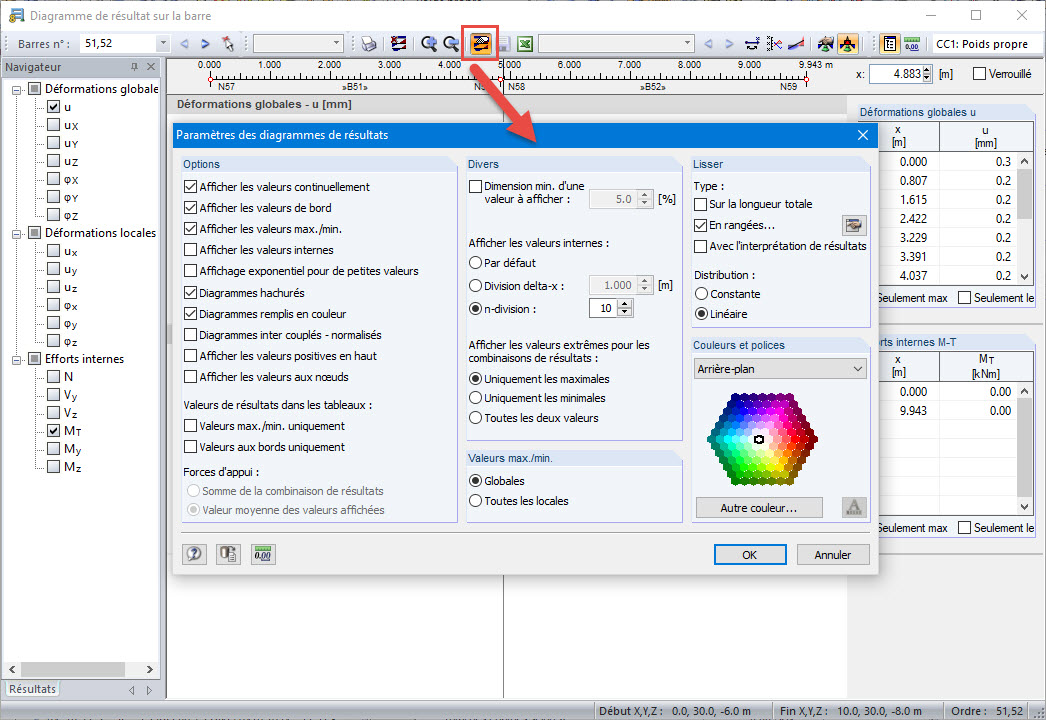The image size is (1046, 720).
Task: Open the Arrière-plan dropdown
Action: (x=780, y=369)
